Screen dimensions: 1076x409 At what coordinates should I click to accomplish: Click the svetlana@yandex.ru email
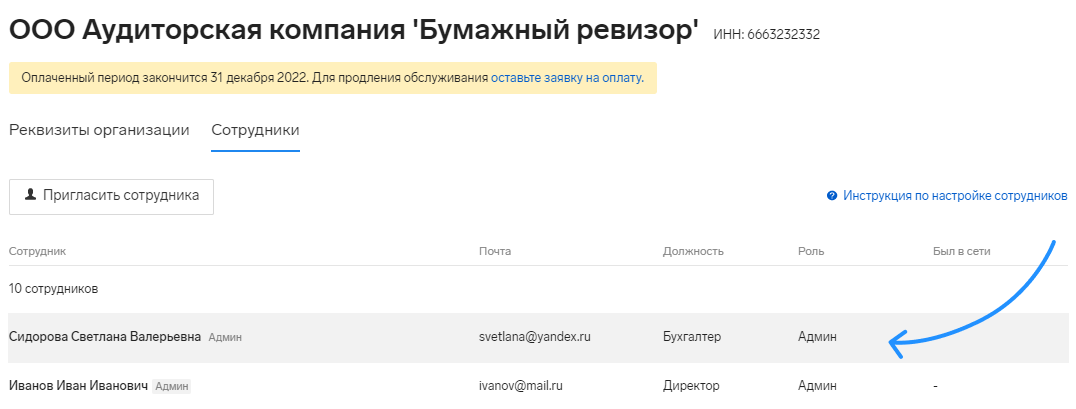click(535, 337)
